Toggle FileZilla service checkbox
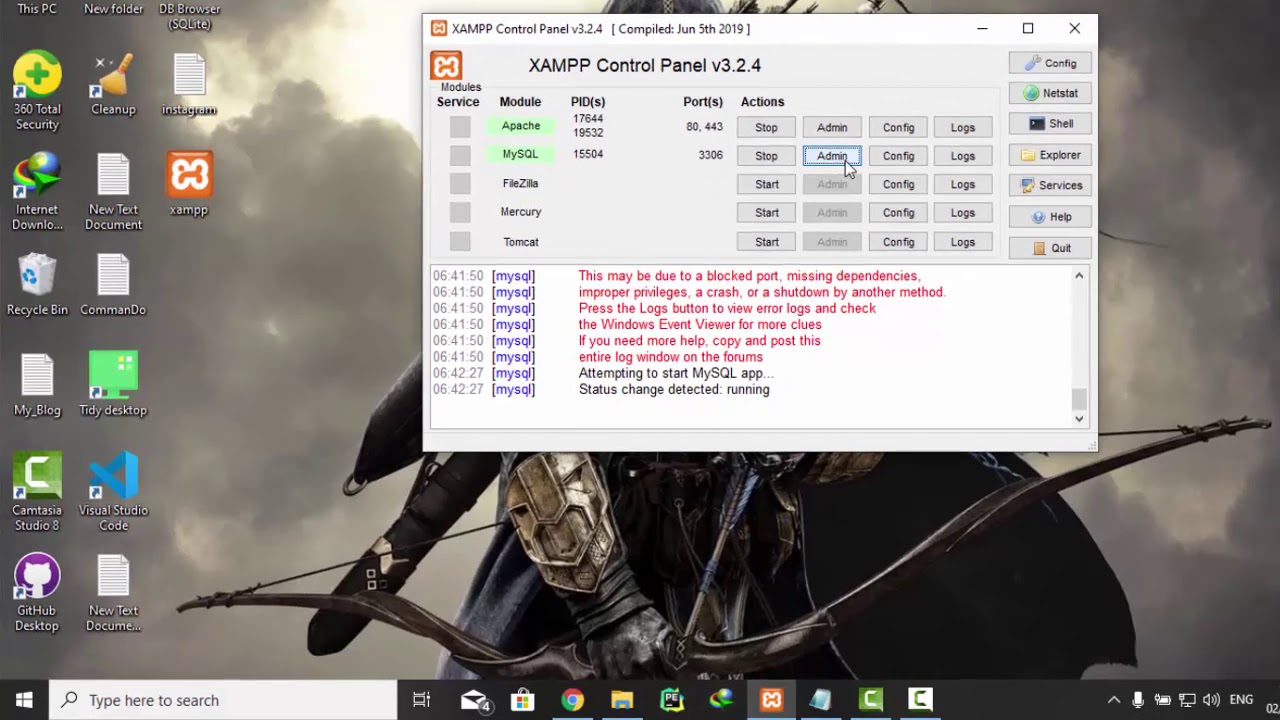 pyautogui.click(x=460, y=184)
